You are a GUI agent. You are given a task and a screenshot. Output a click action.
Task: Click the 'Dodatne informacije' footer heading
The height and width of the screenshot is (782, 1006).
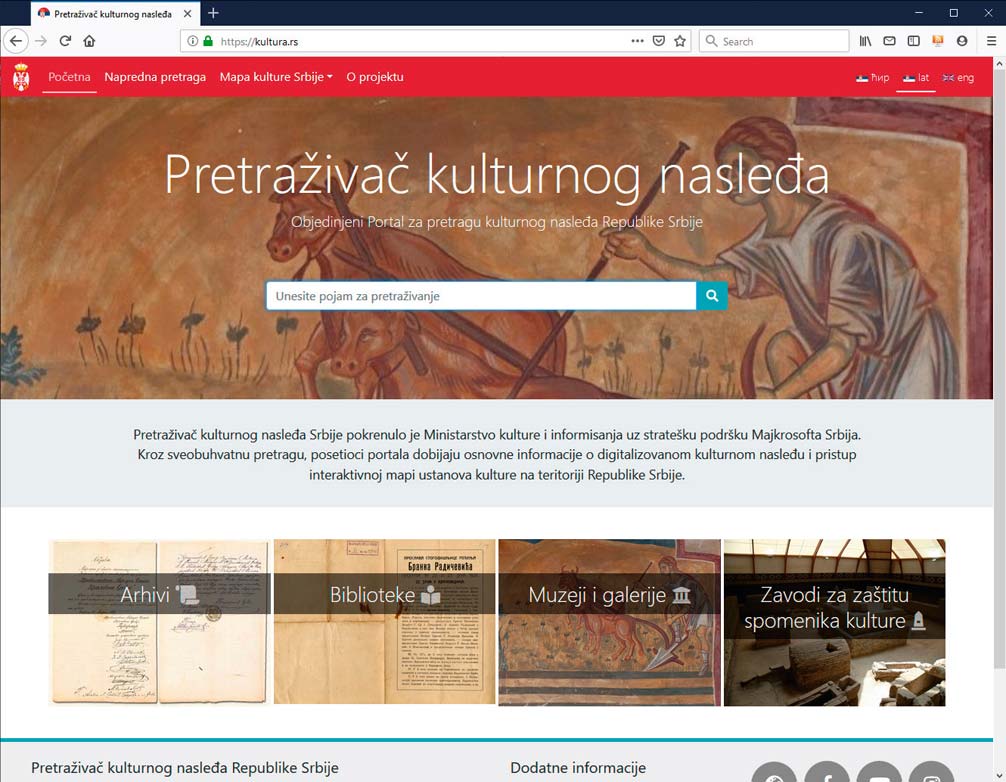point(578,768)
